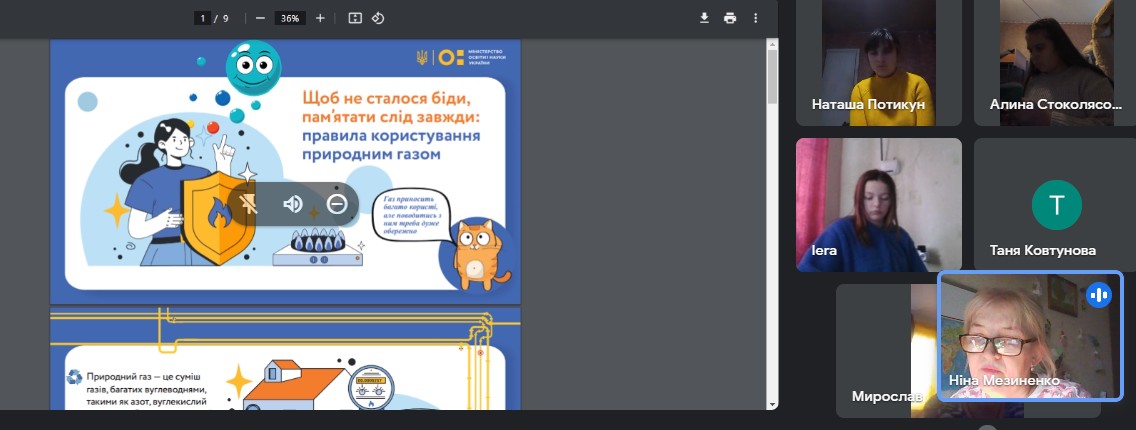1136x430 pixels.
Task: Click the Ministry of Education logo on slide
Action: point(459,57)
